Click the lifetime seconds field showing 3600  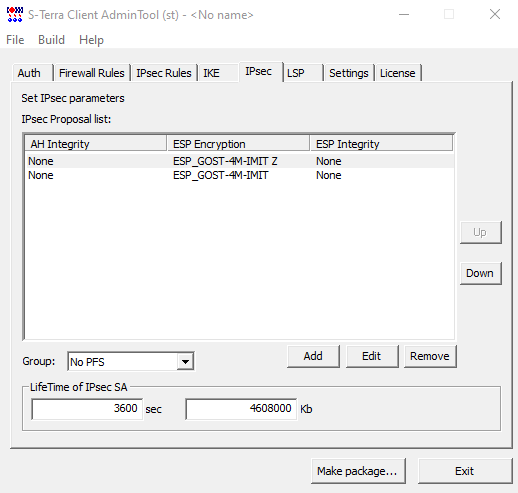[x=87, y=409]
